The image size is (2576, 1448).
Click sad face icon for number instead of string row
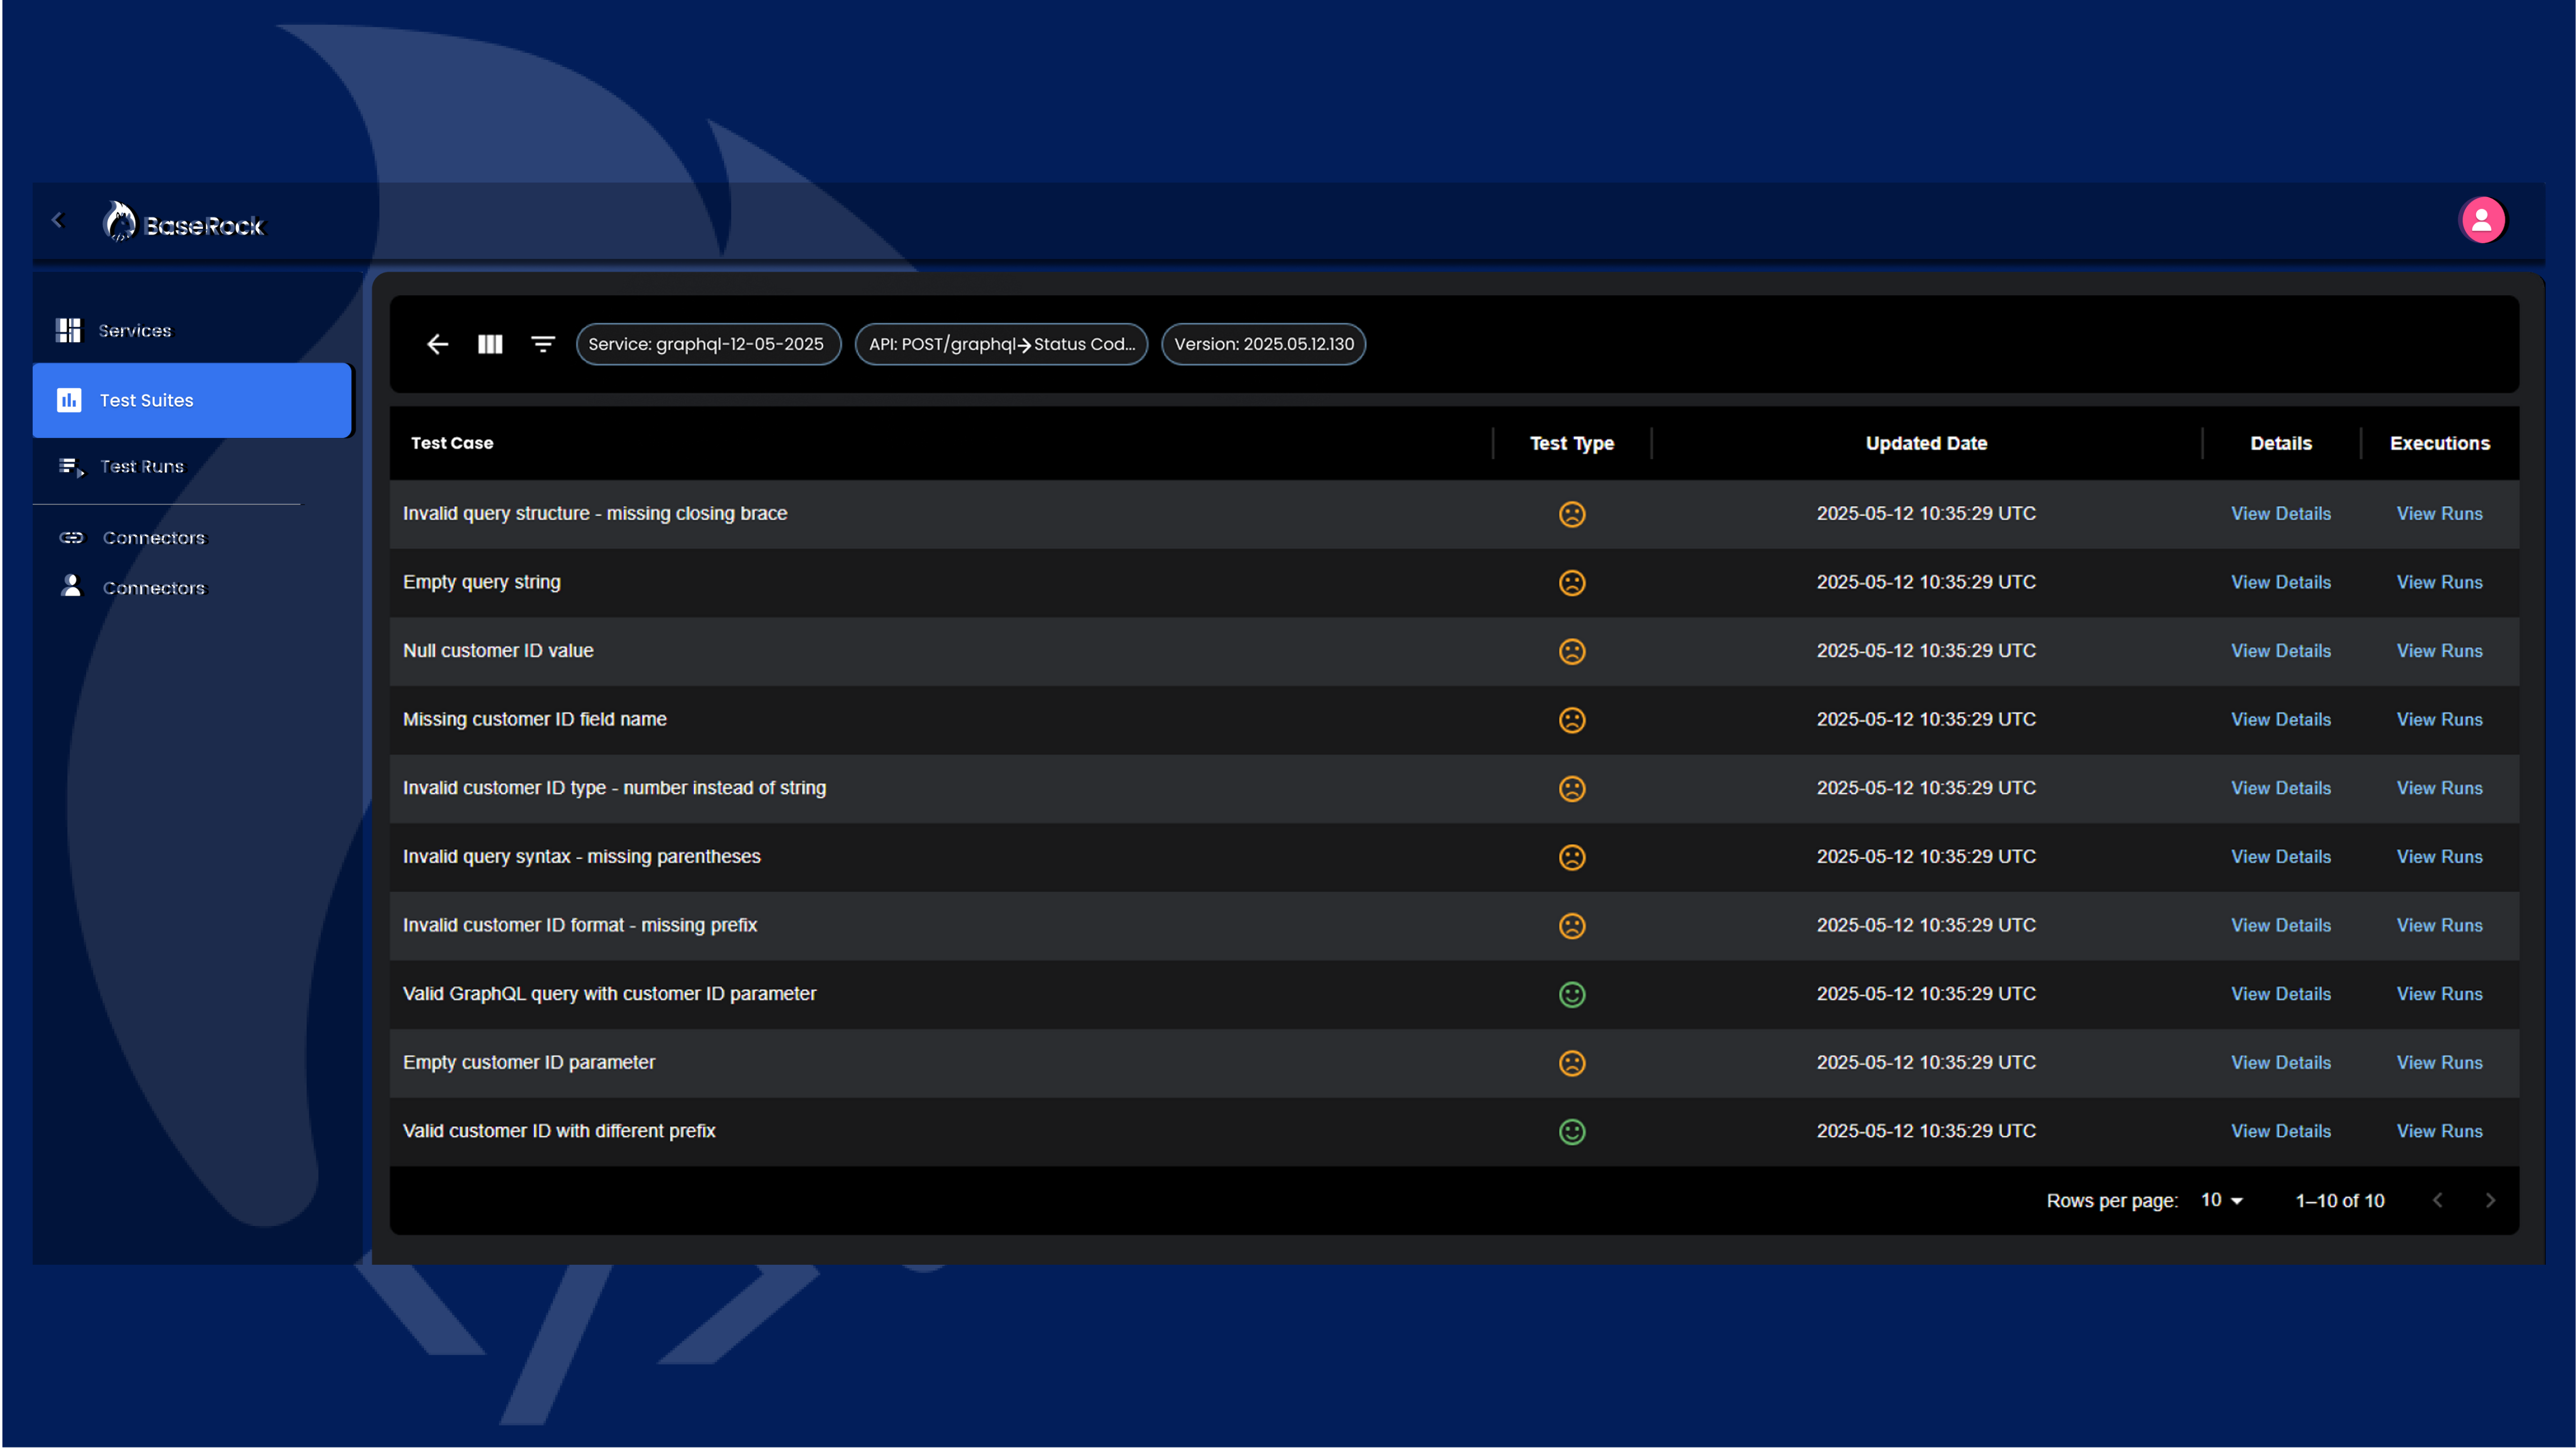1572,788
